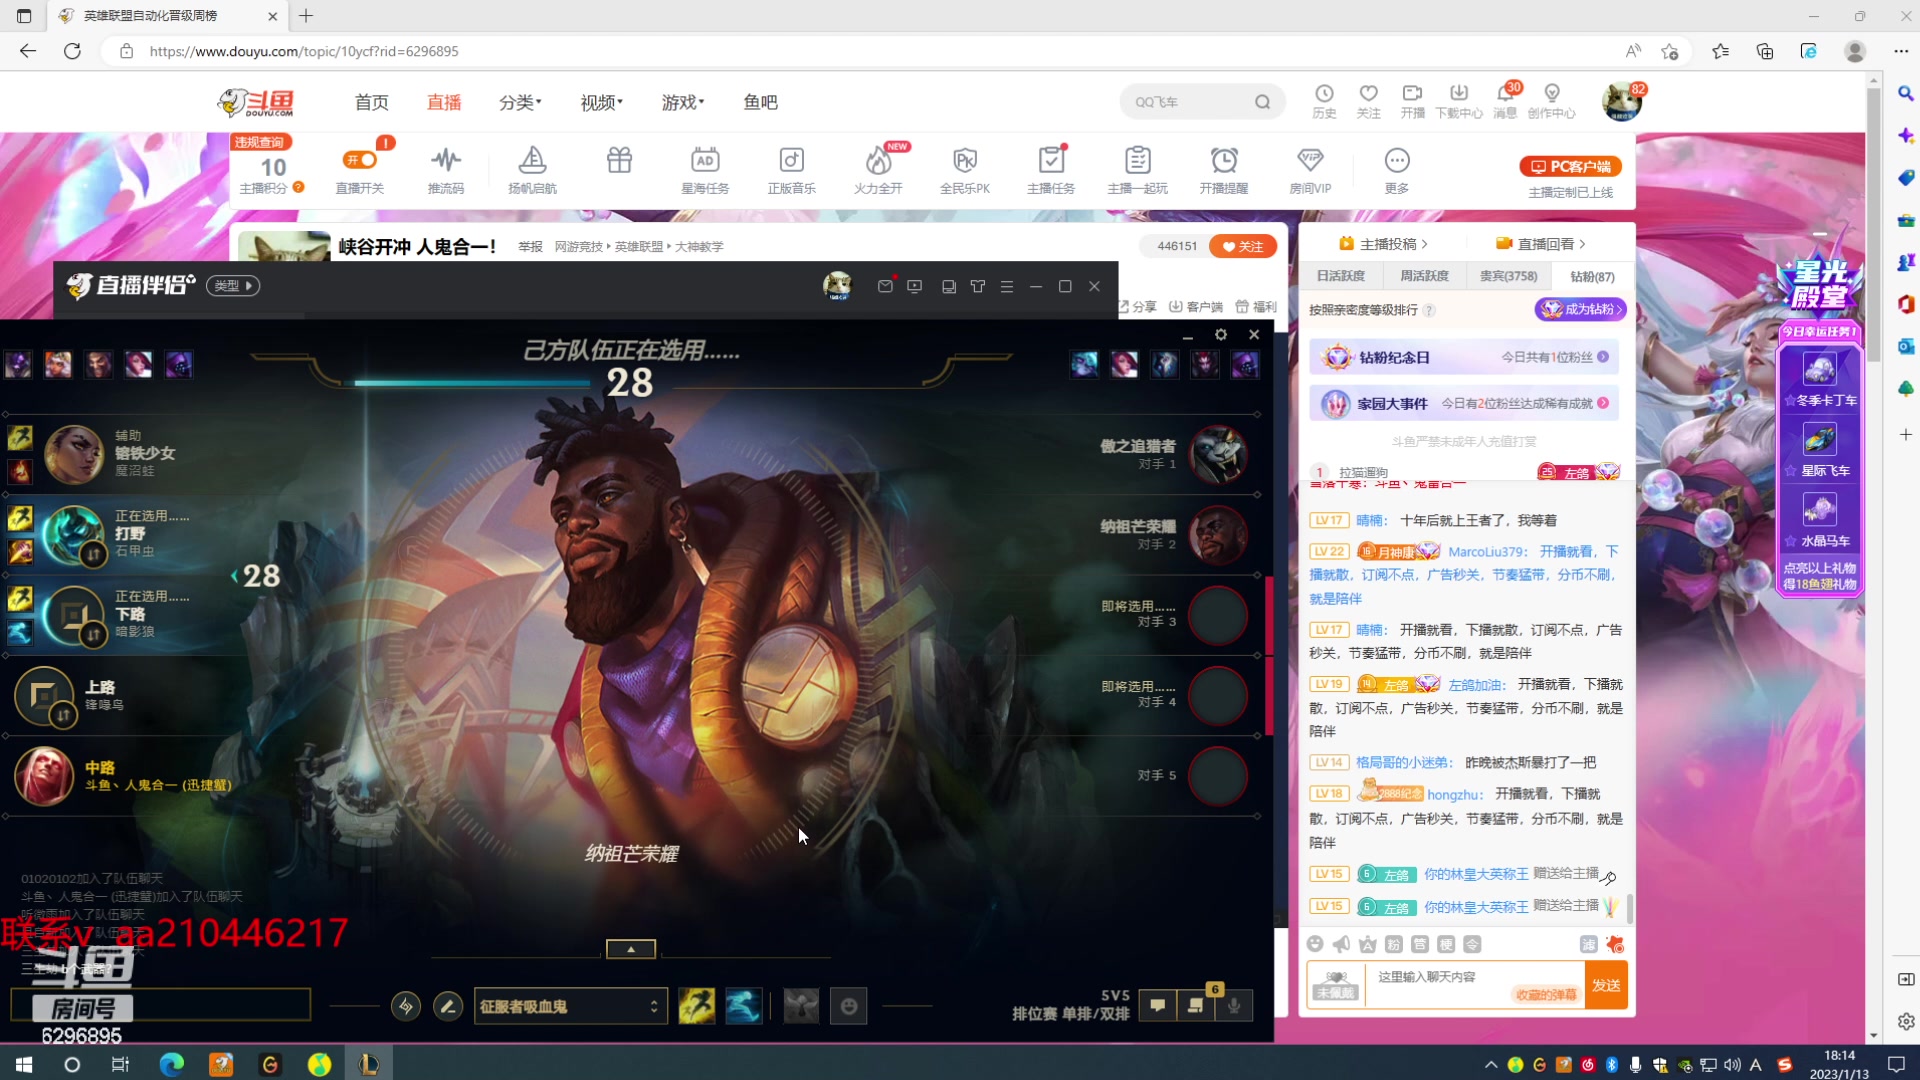Screen dimensions: 1920x1080
Task: Switch to 贵宾(3758) tab
Action: 1508,277
